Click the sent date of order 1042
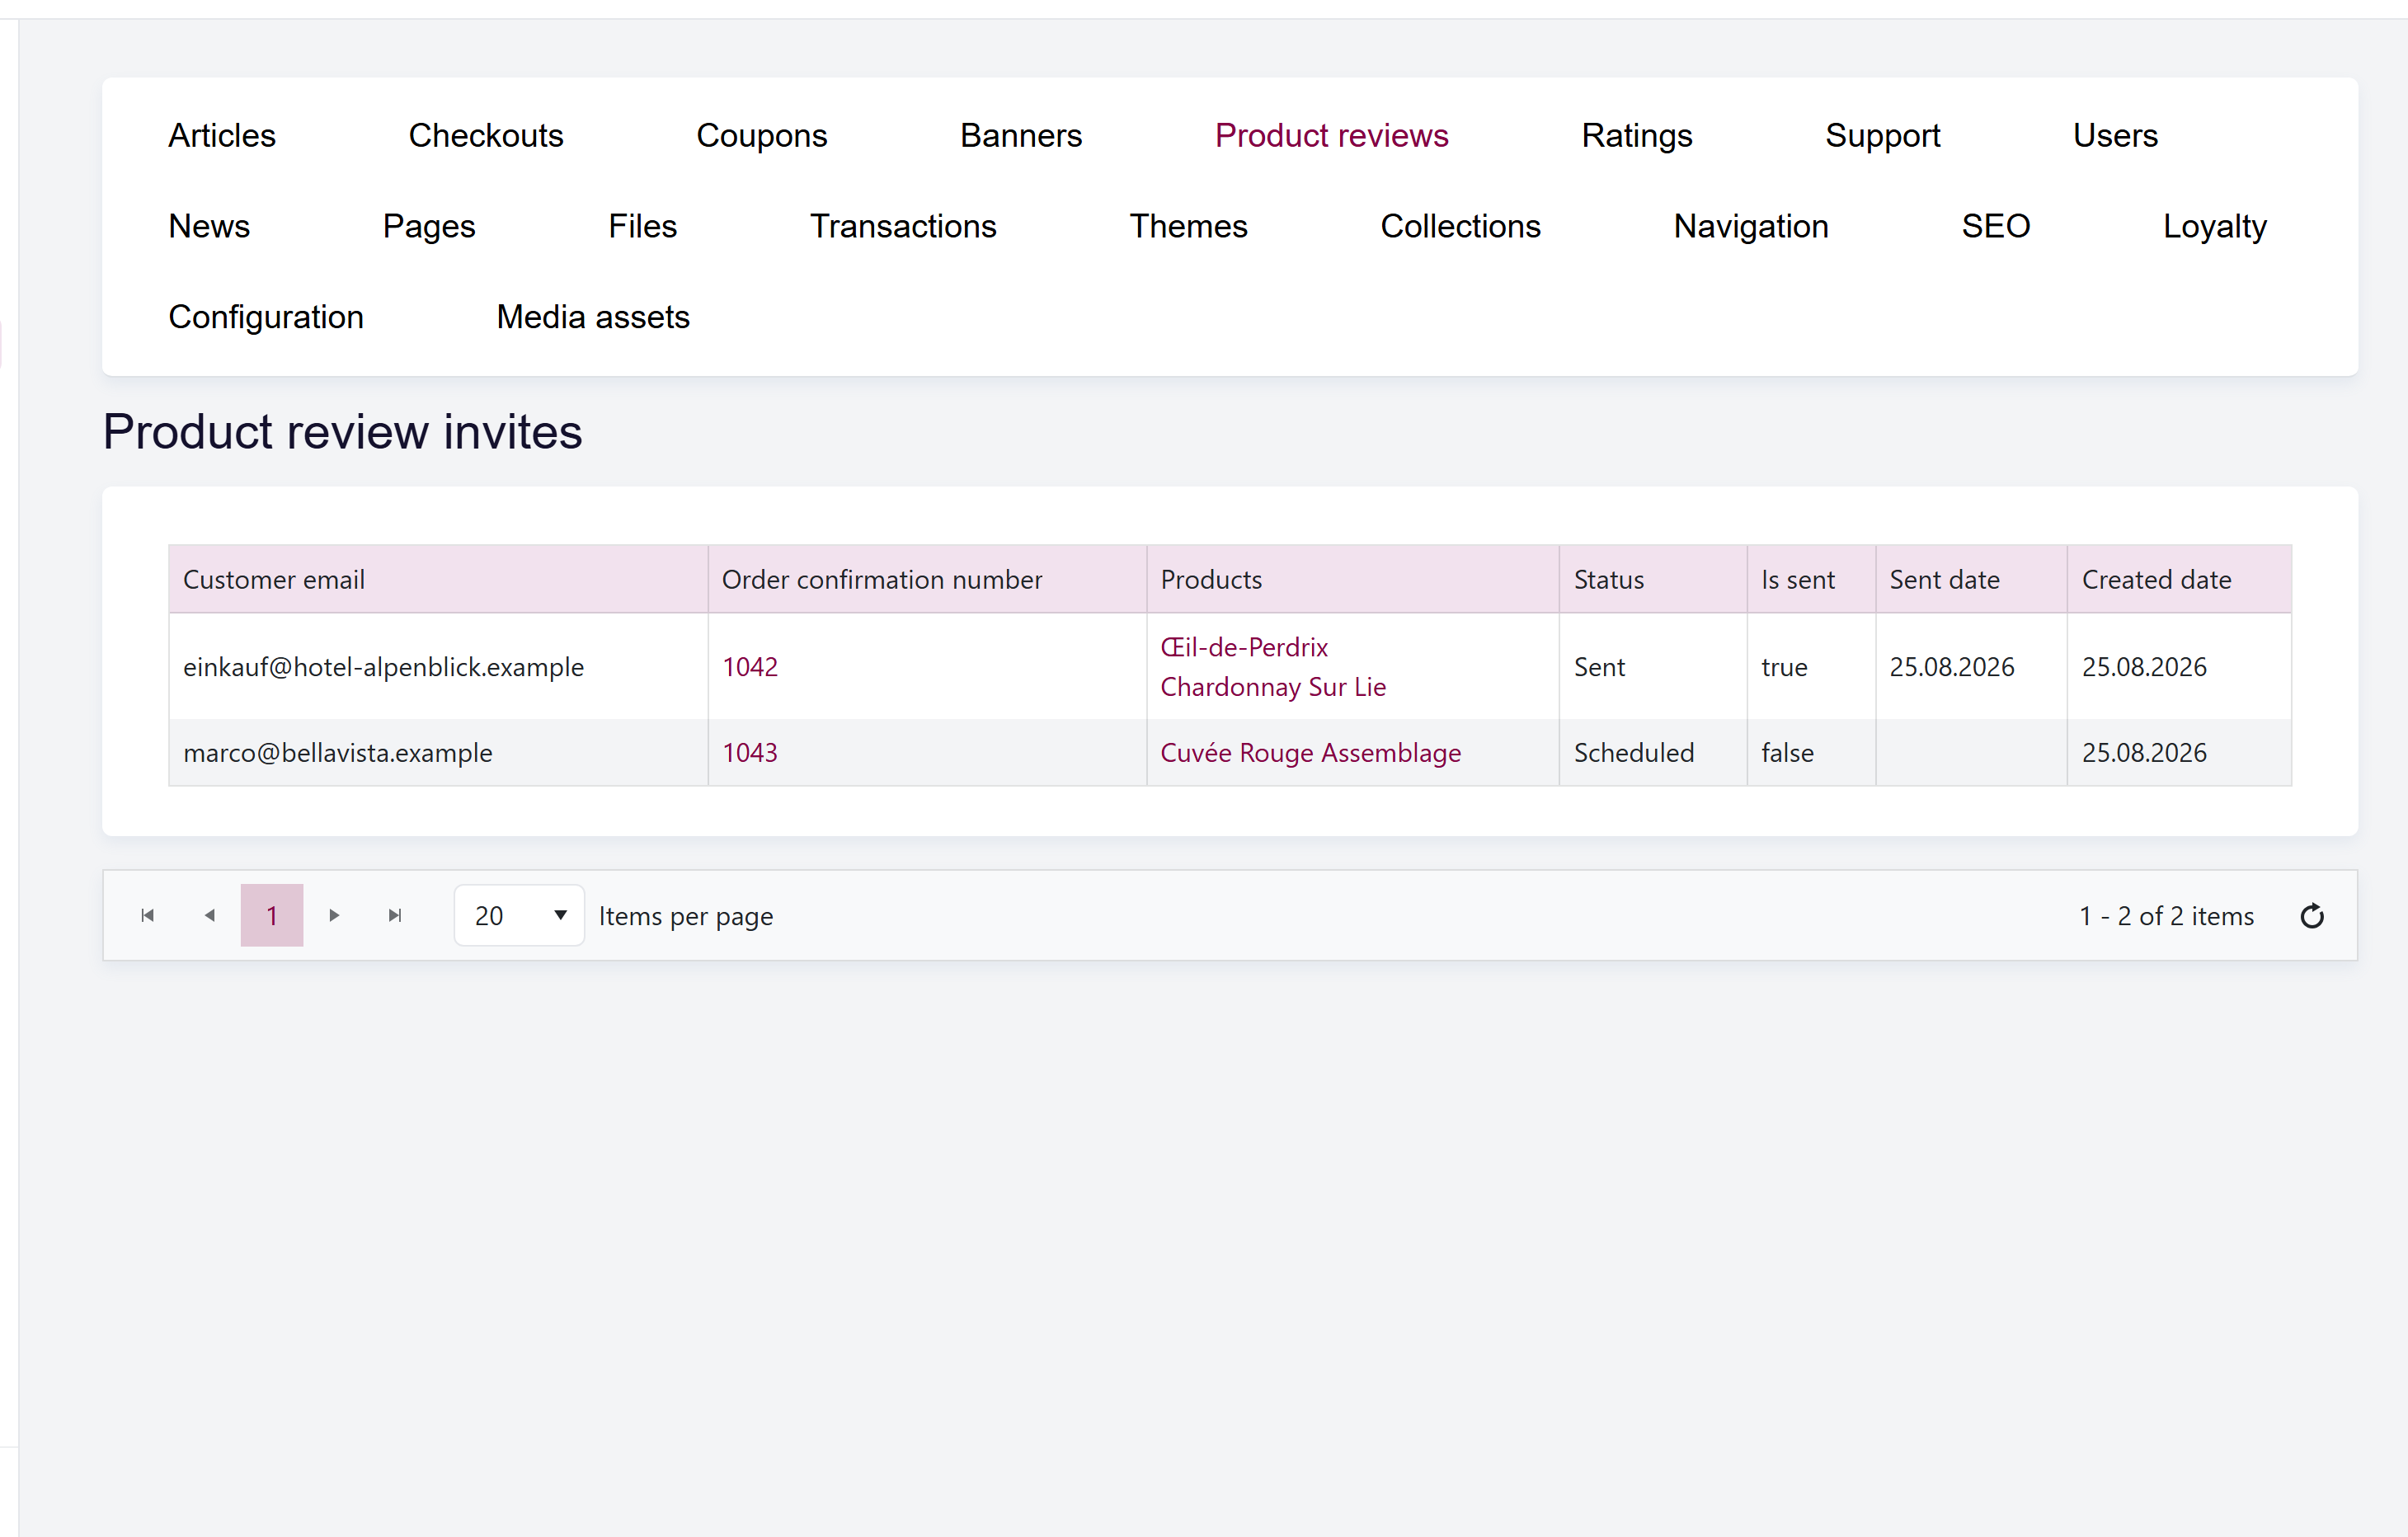Image resolution: width=2408 pixels, height=1537 pixels. (1952, 667)
